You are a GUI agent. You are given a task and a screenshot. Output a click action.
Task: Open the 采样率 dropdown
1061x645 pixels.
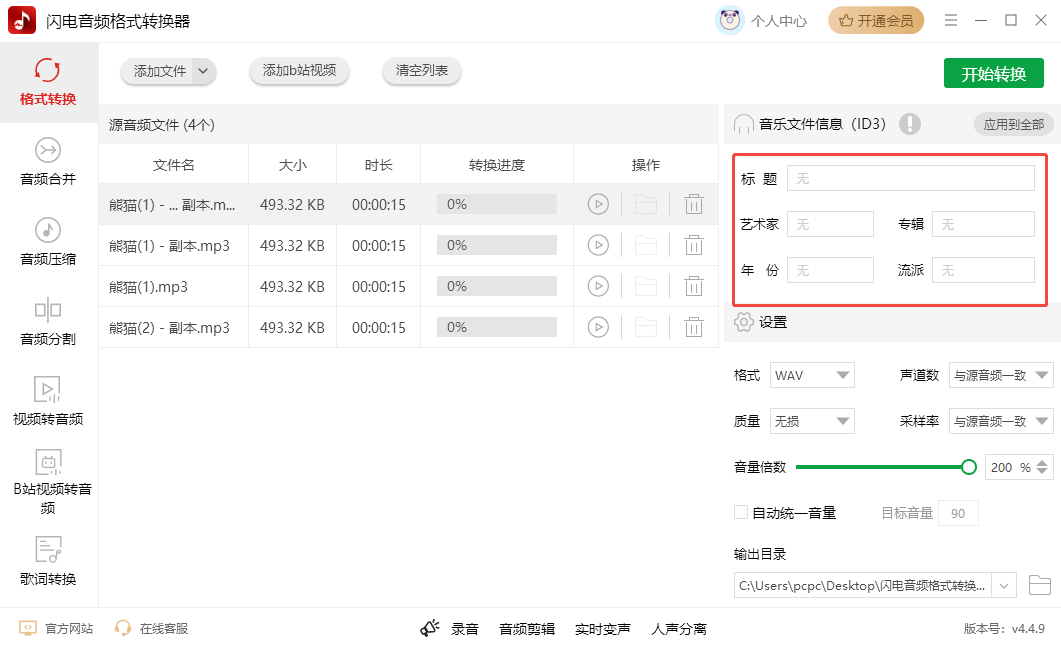coord(1000,420)
